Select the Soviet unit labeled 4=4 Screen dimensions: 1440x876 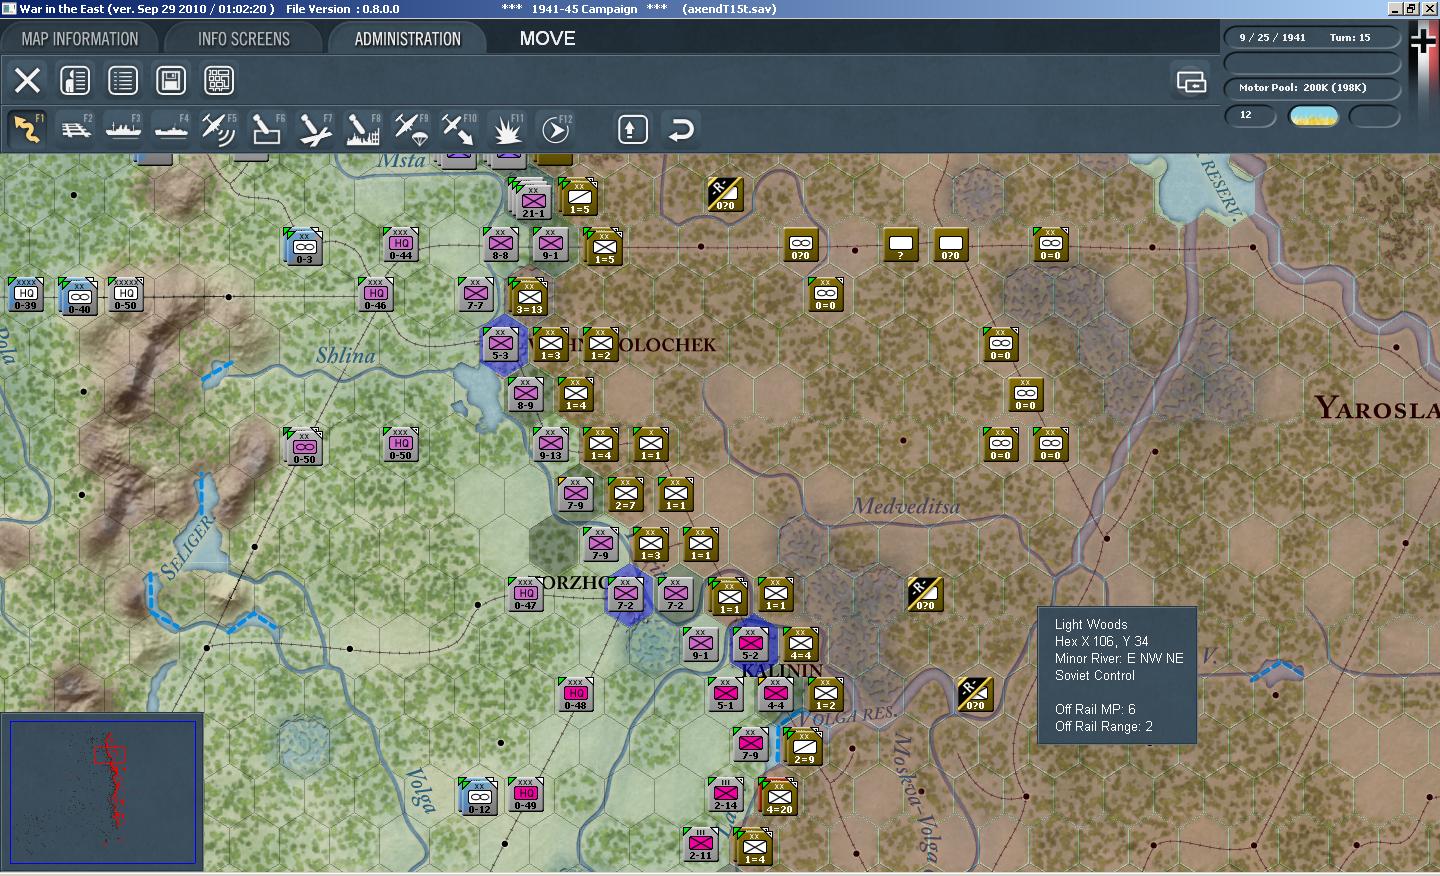pos(801,645)
